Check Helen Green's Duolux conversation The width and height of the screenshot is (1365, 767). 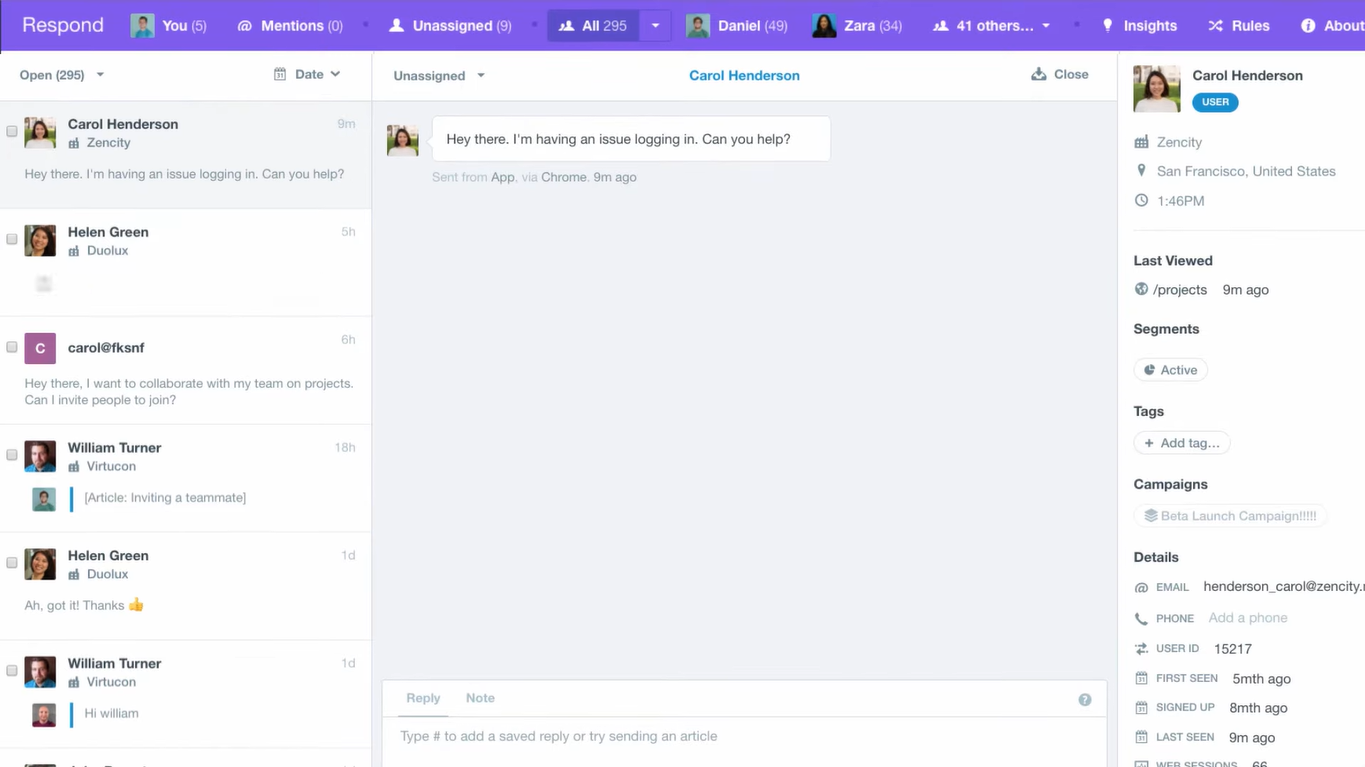click(x=13, y=240)
